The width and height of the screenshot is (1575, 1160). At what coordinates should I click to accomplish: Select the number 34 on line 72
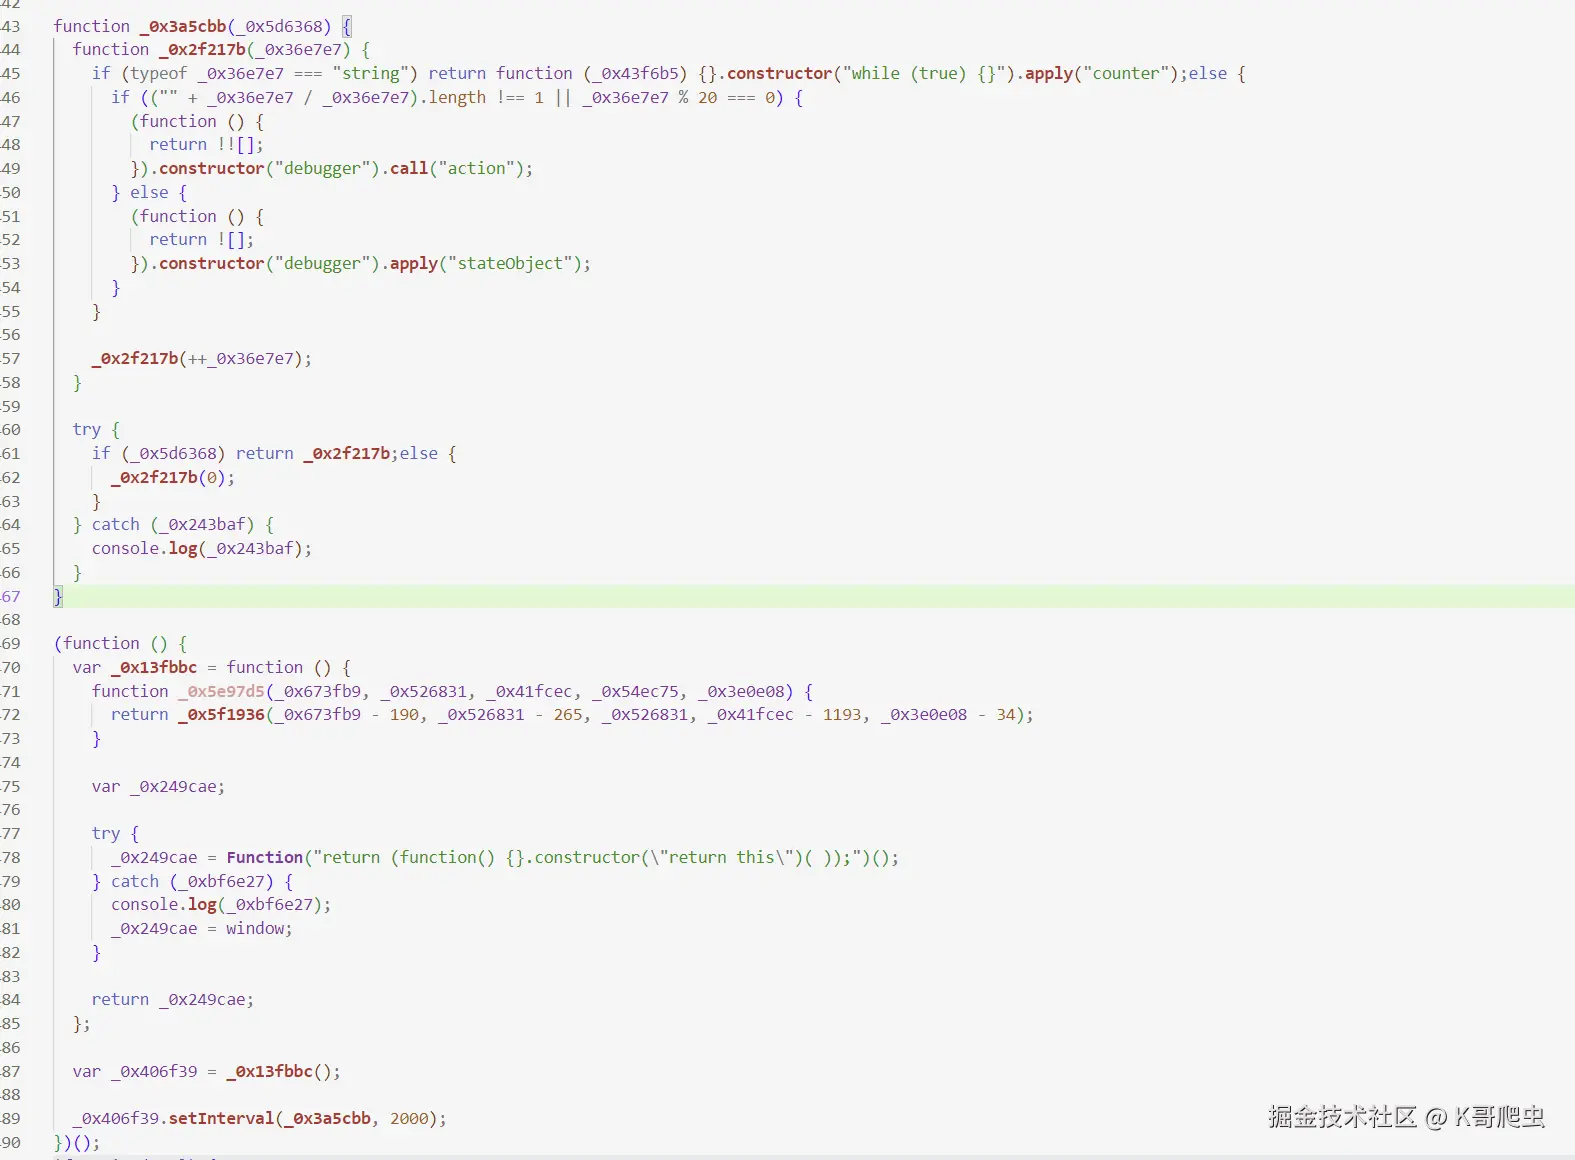pos(1006,714)
